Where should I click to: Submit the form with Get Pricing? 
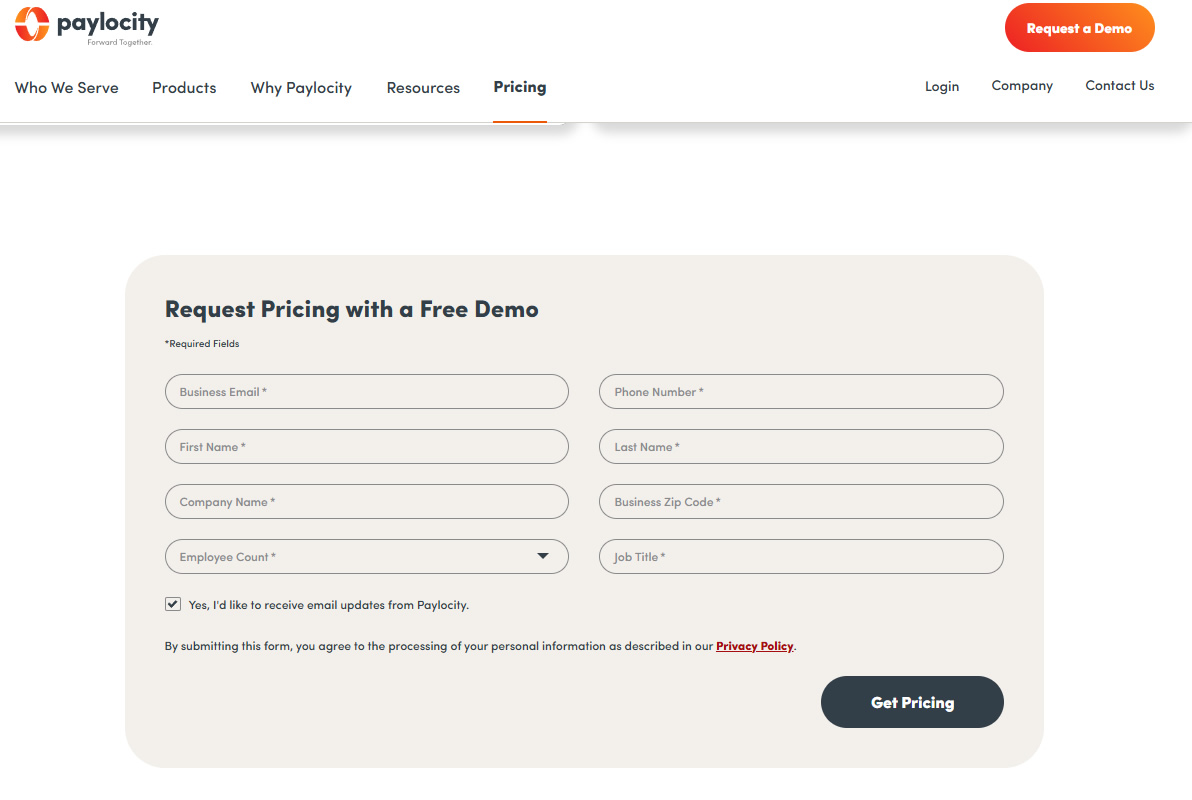pos(911,701)
